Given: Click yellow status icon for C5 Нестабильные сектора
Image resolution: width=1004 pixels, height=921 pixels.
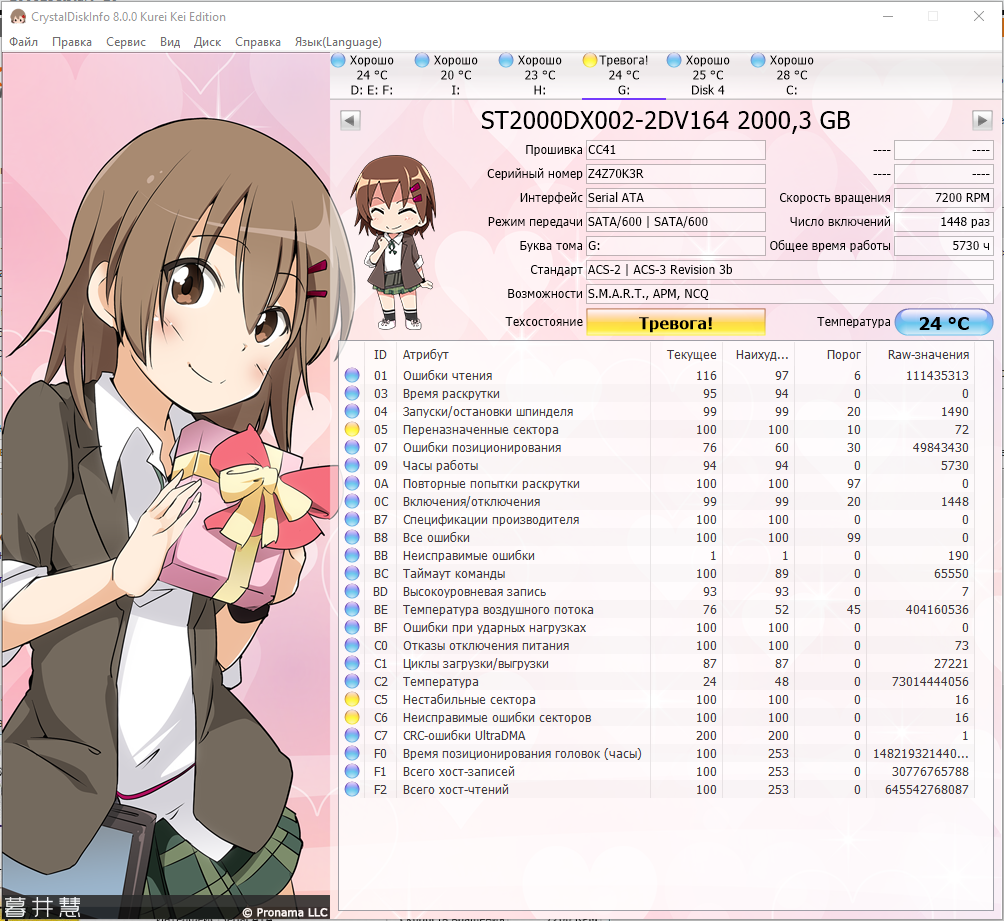Looking at the screenshot, I should click(352, 699).
